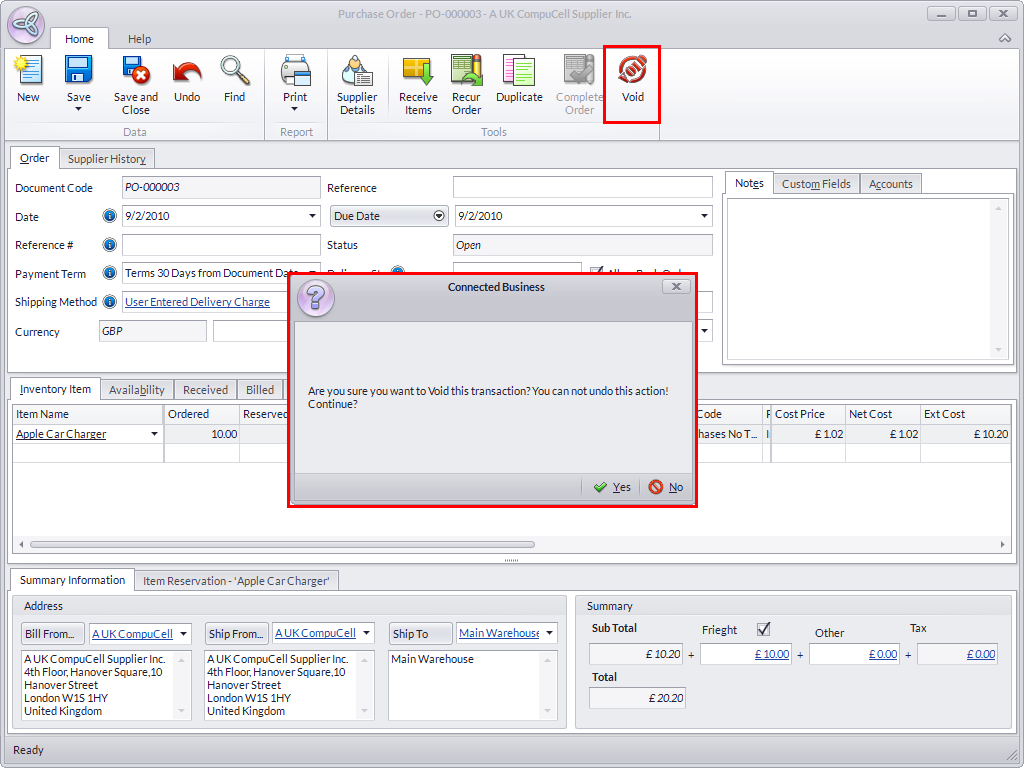Toggle the Freight checkbox in Summary
1024x768 pixels.
click(764, 629)
